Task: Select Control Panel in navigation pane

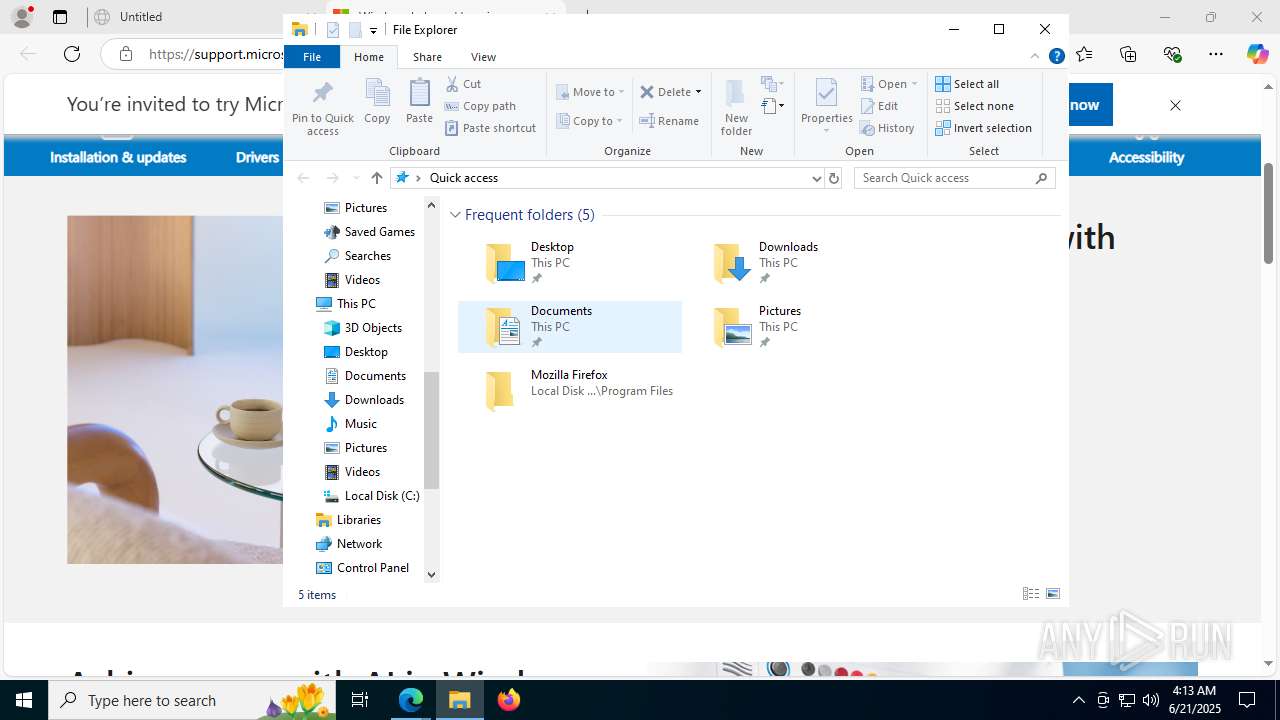Action: (372, 568)
